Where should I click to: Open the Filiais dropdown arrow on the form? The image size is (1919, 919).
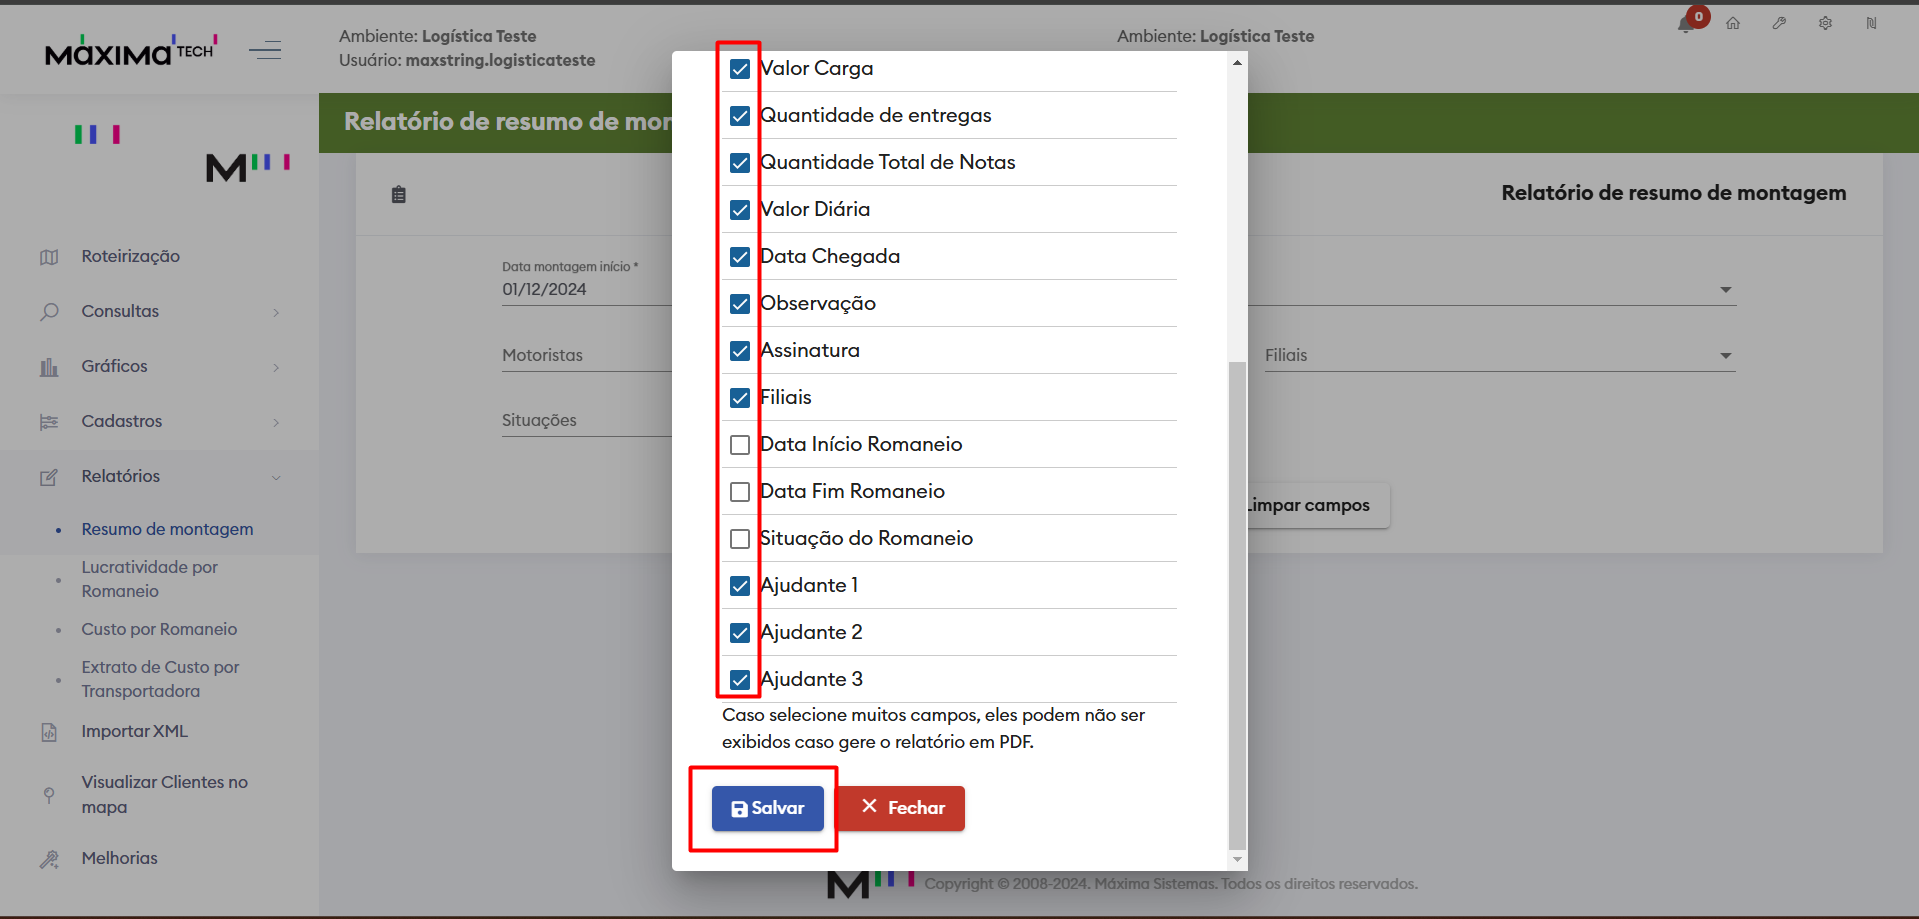1726,356
